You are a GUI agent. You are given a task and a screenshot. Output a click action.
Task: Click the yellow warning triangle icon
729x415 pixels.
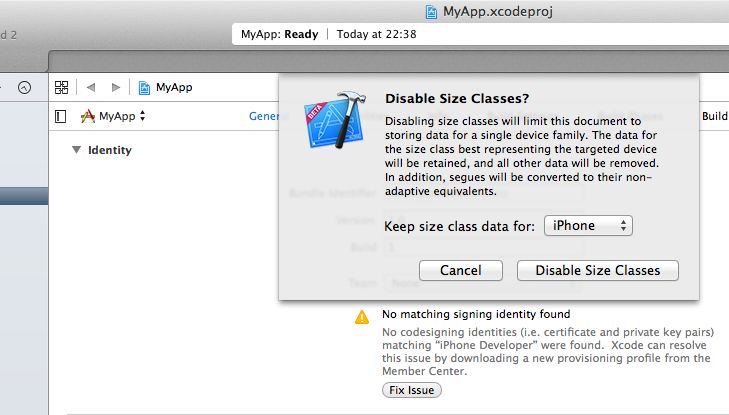362,317
